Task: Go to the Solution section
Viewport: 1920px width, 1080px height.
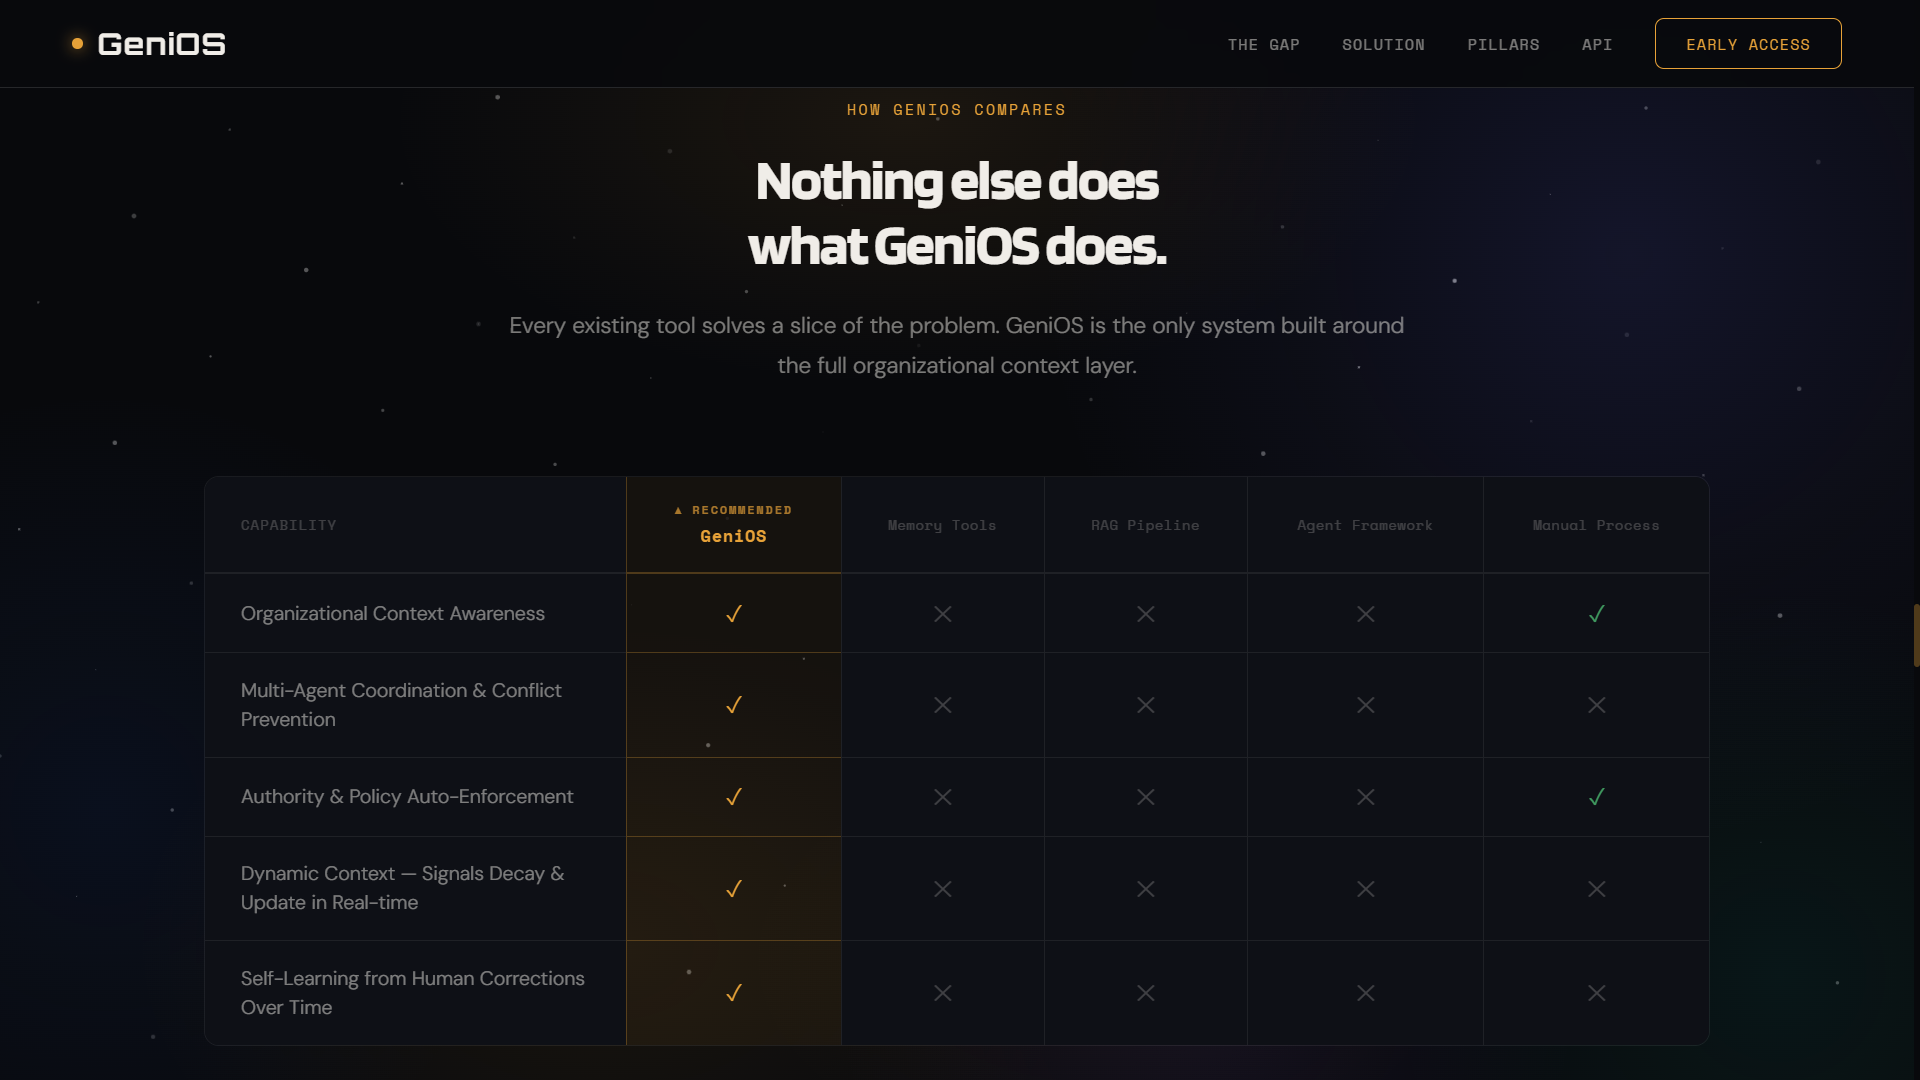Action: pyautogui.click(x=1383, y=45)
